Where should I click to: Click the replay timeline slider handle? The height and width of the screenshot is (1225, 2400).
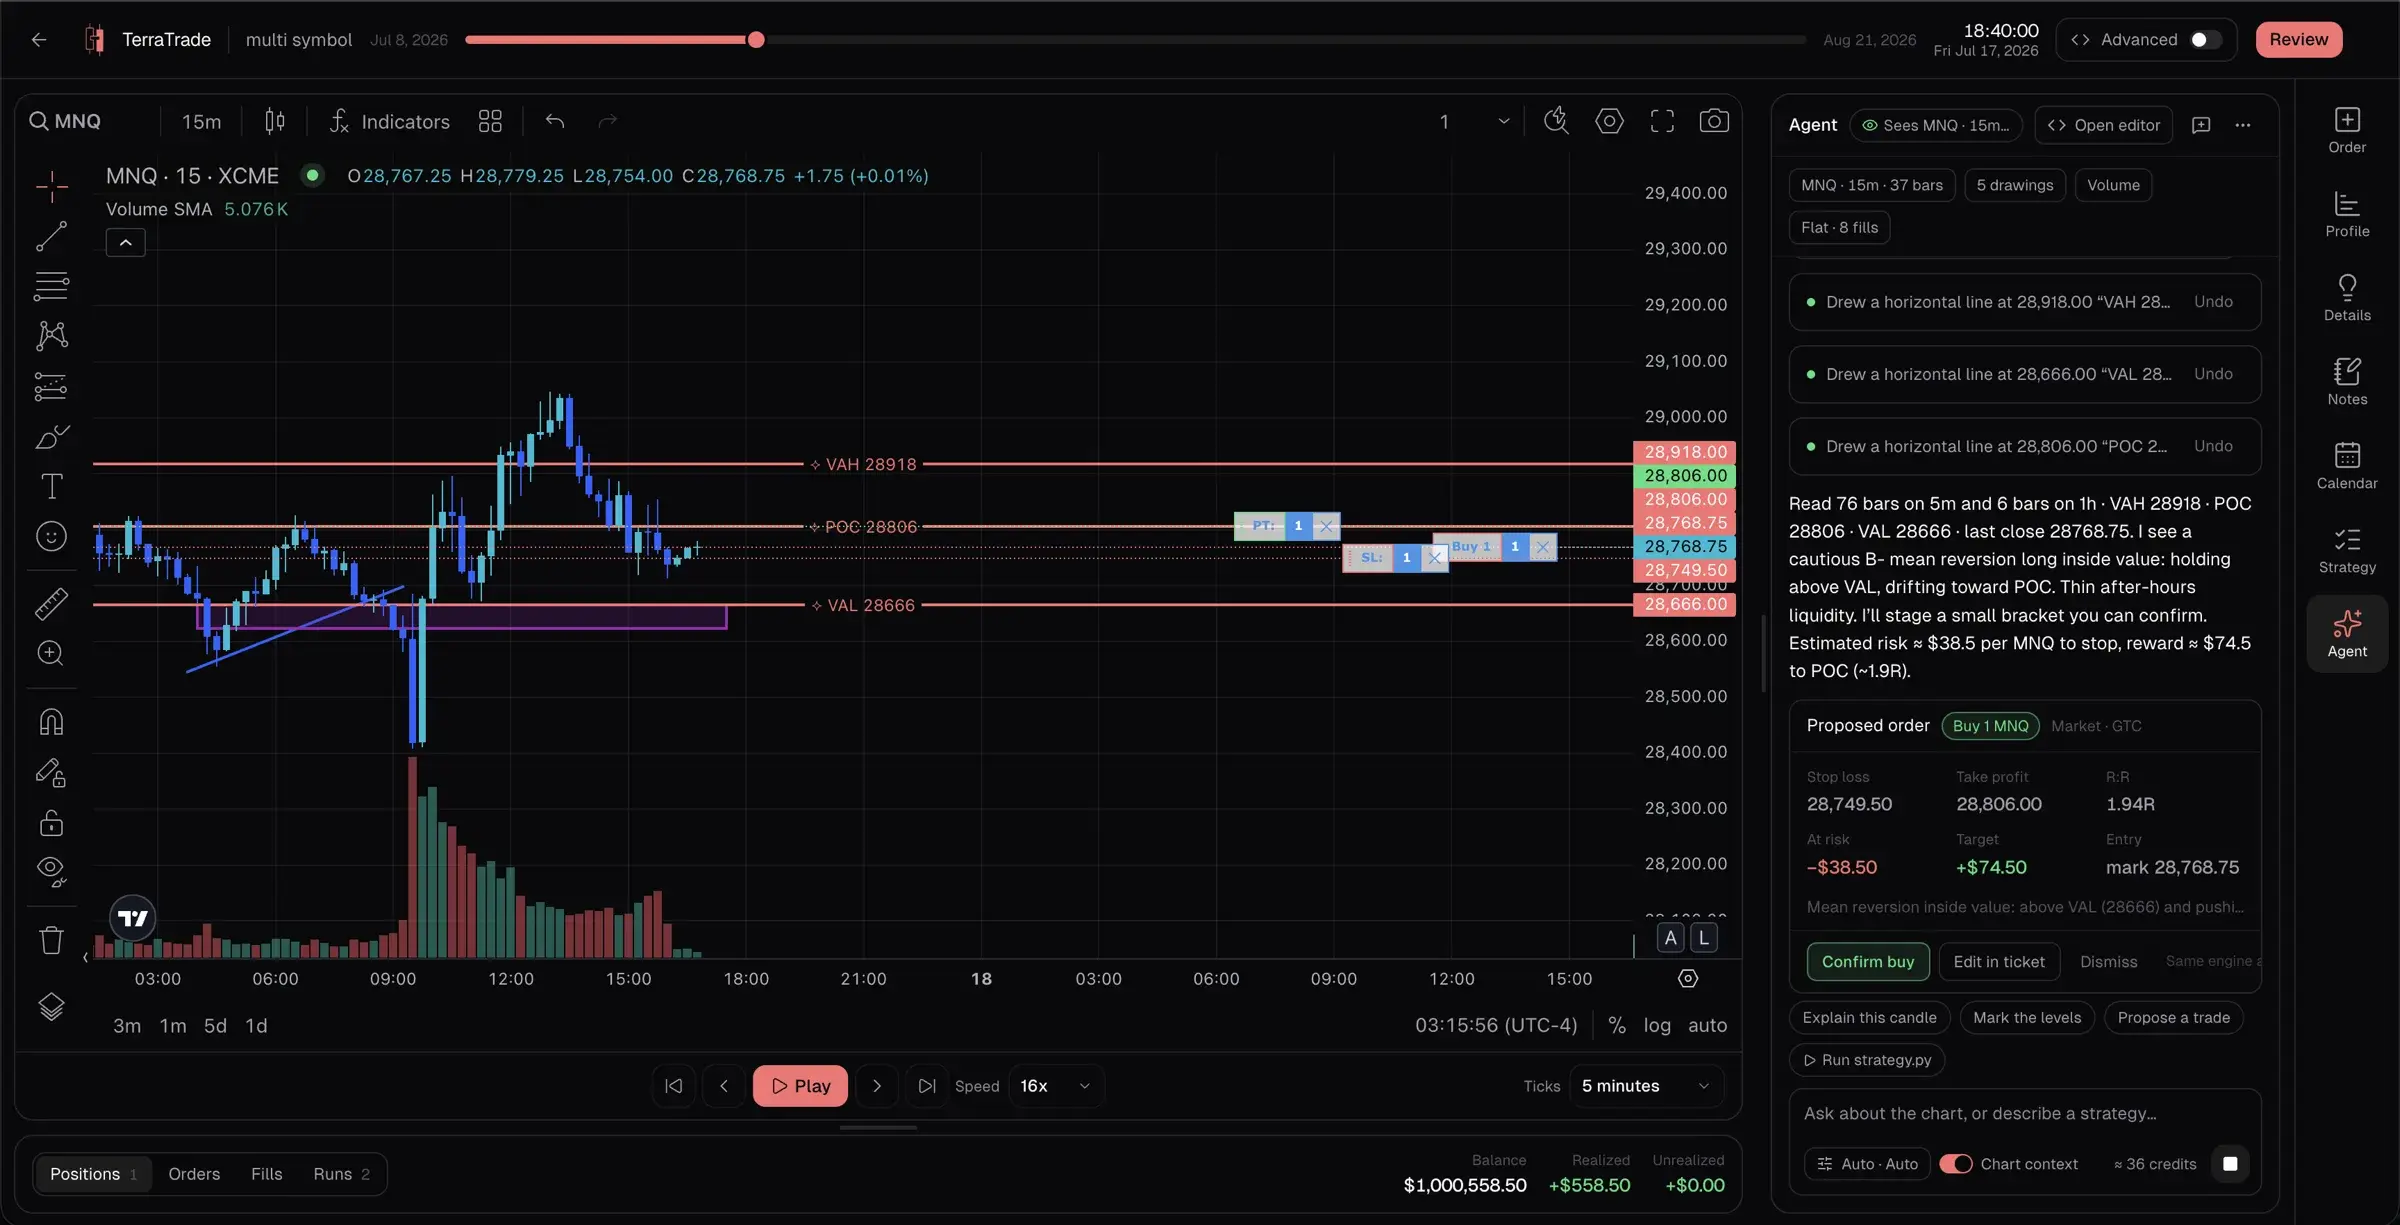[756, 40]
